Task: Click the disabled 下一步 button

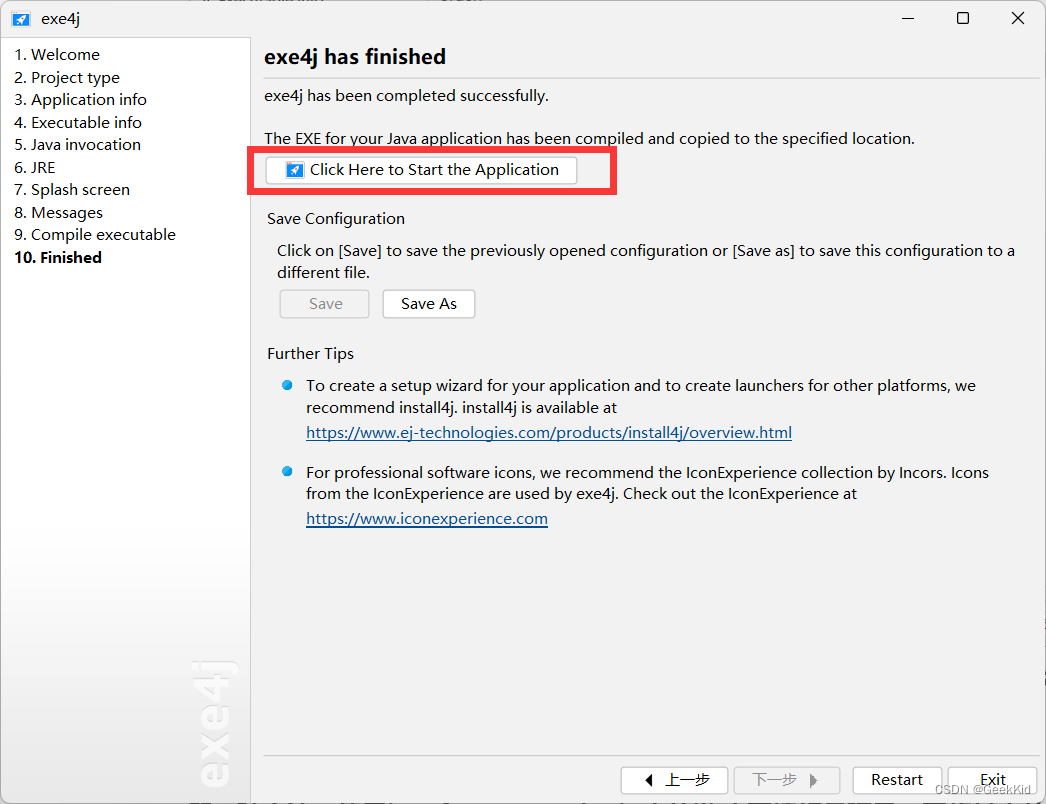Action: tap(786, 779)
